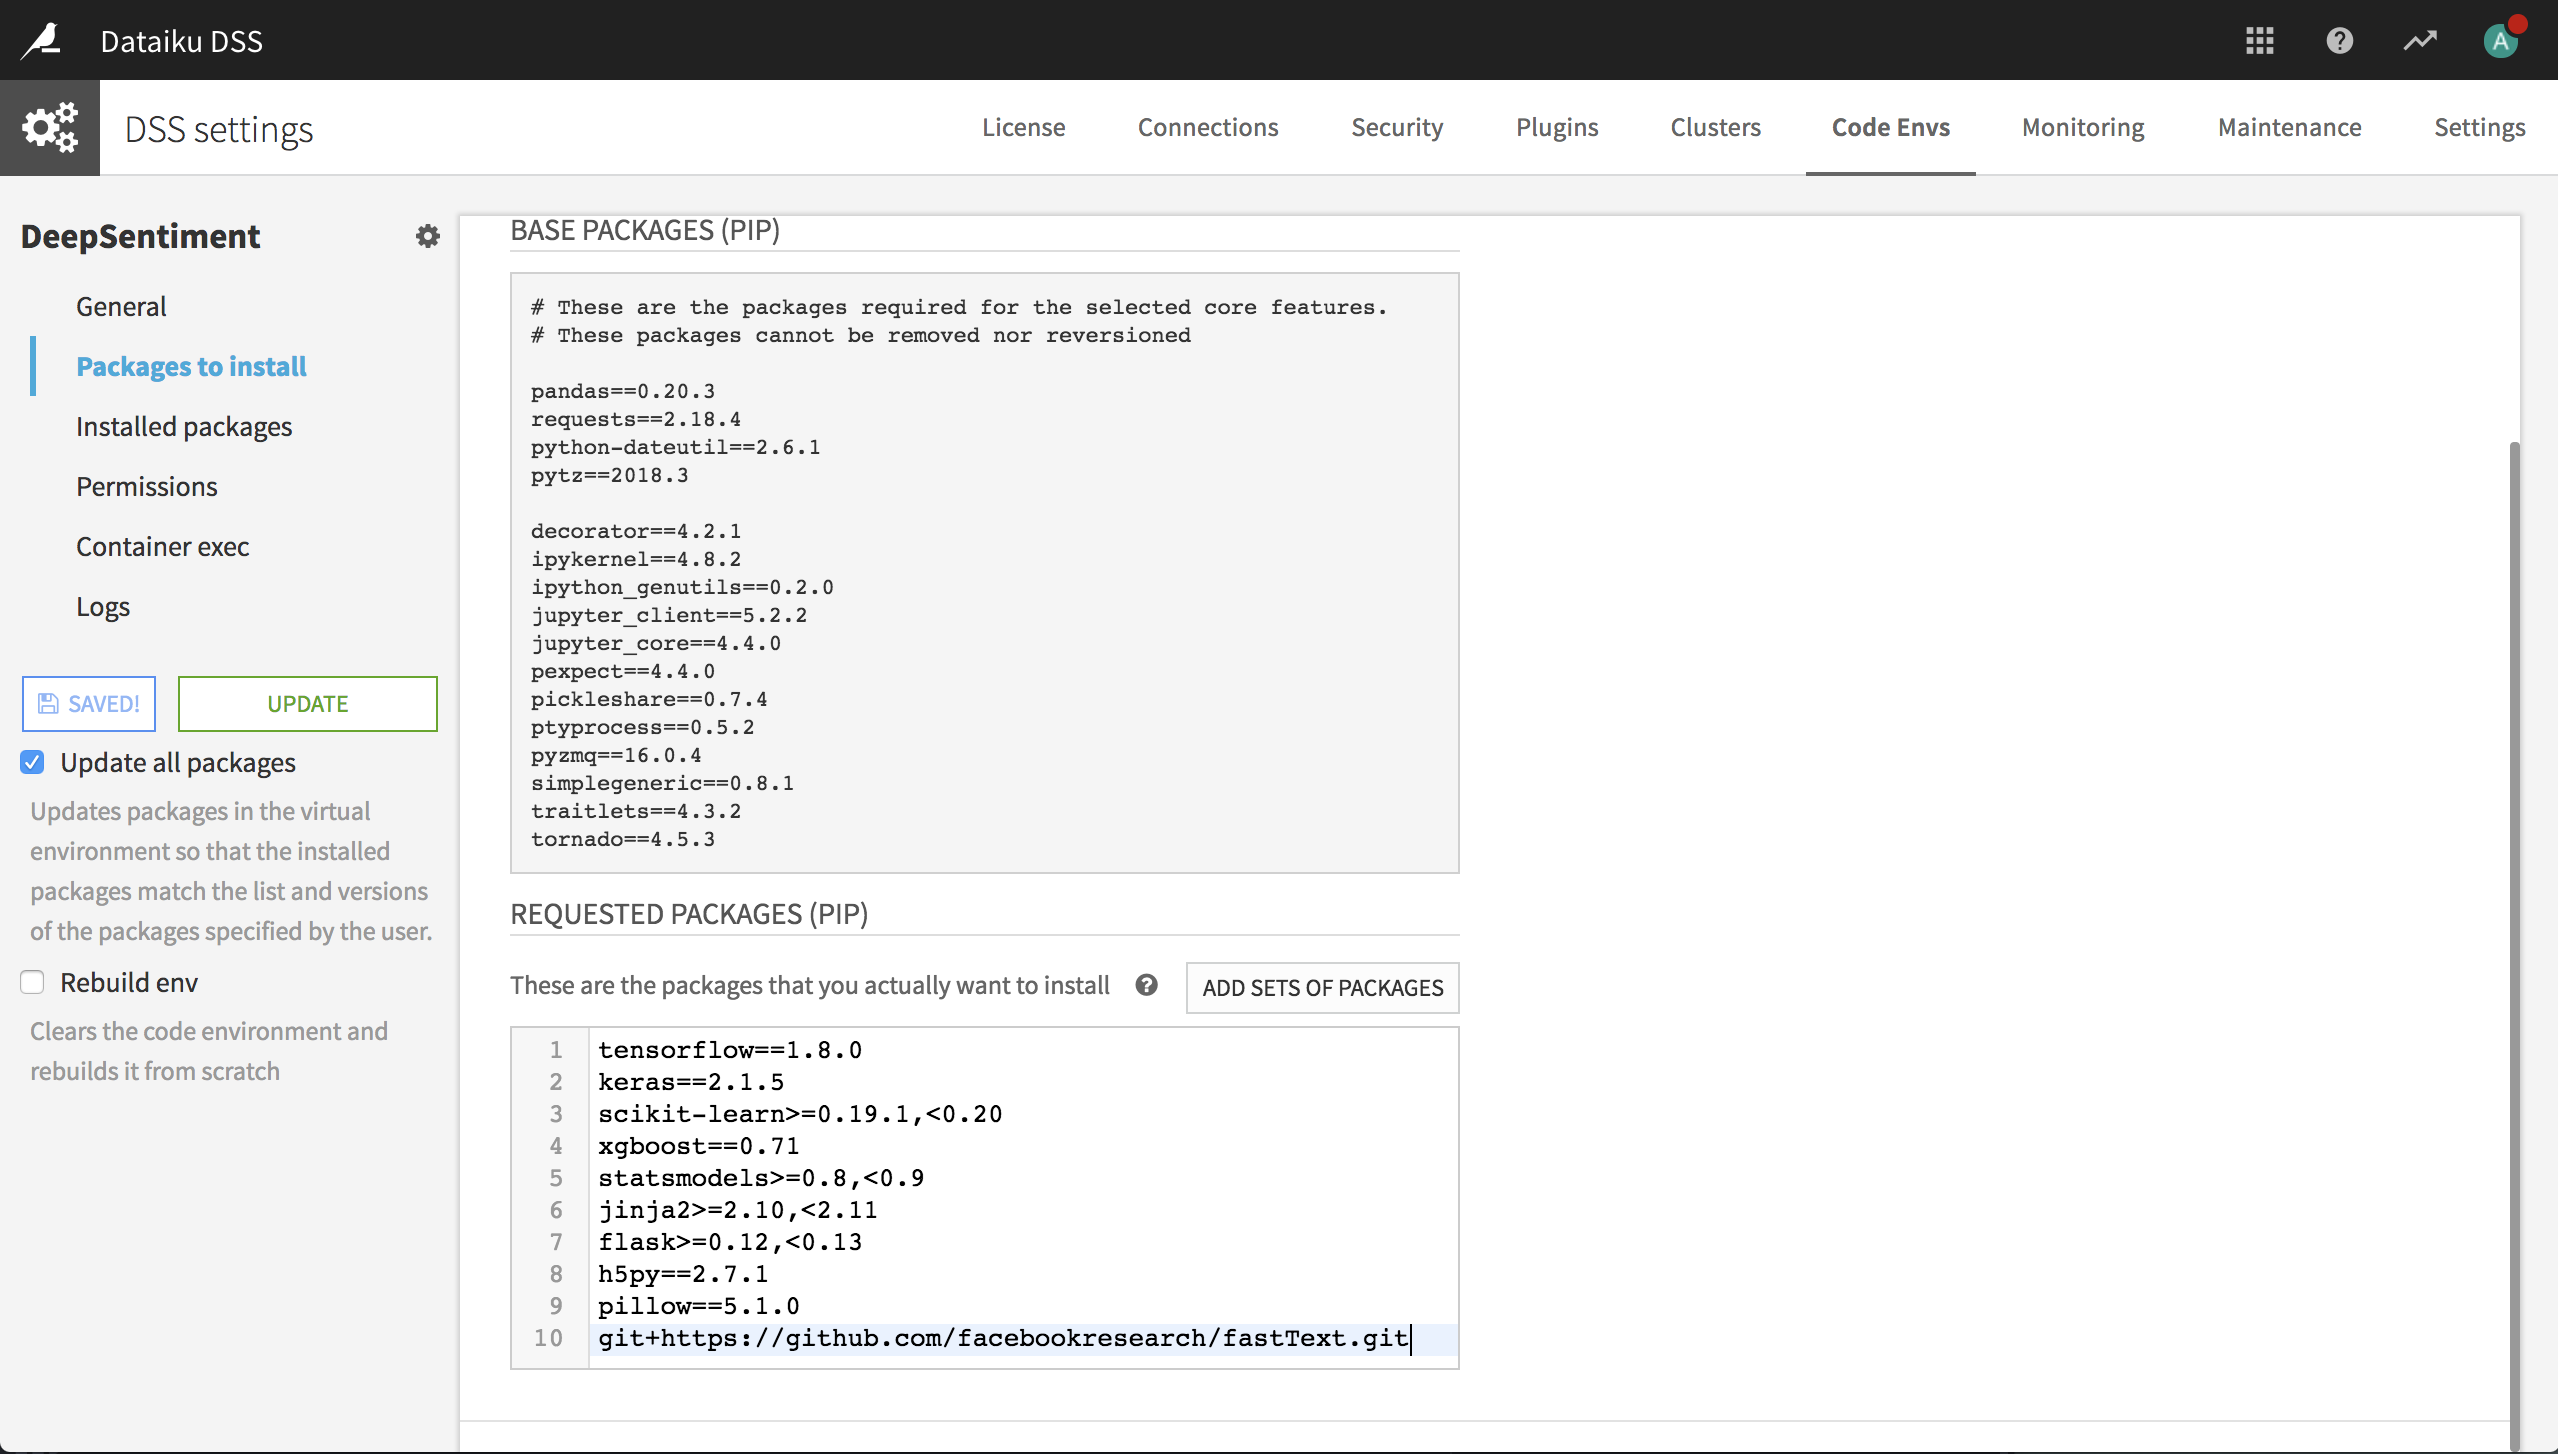Enable Rebuild env checkbox

[32, 983]
